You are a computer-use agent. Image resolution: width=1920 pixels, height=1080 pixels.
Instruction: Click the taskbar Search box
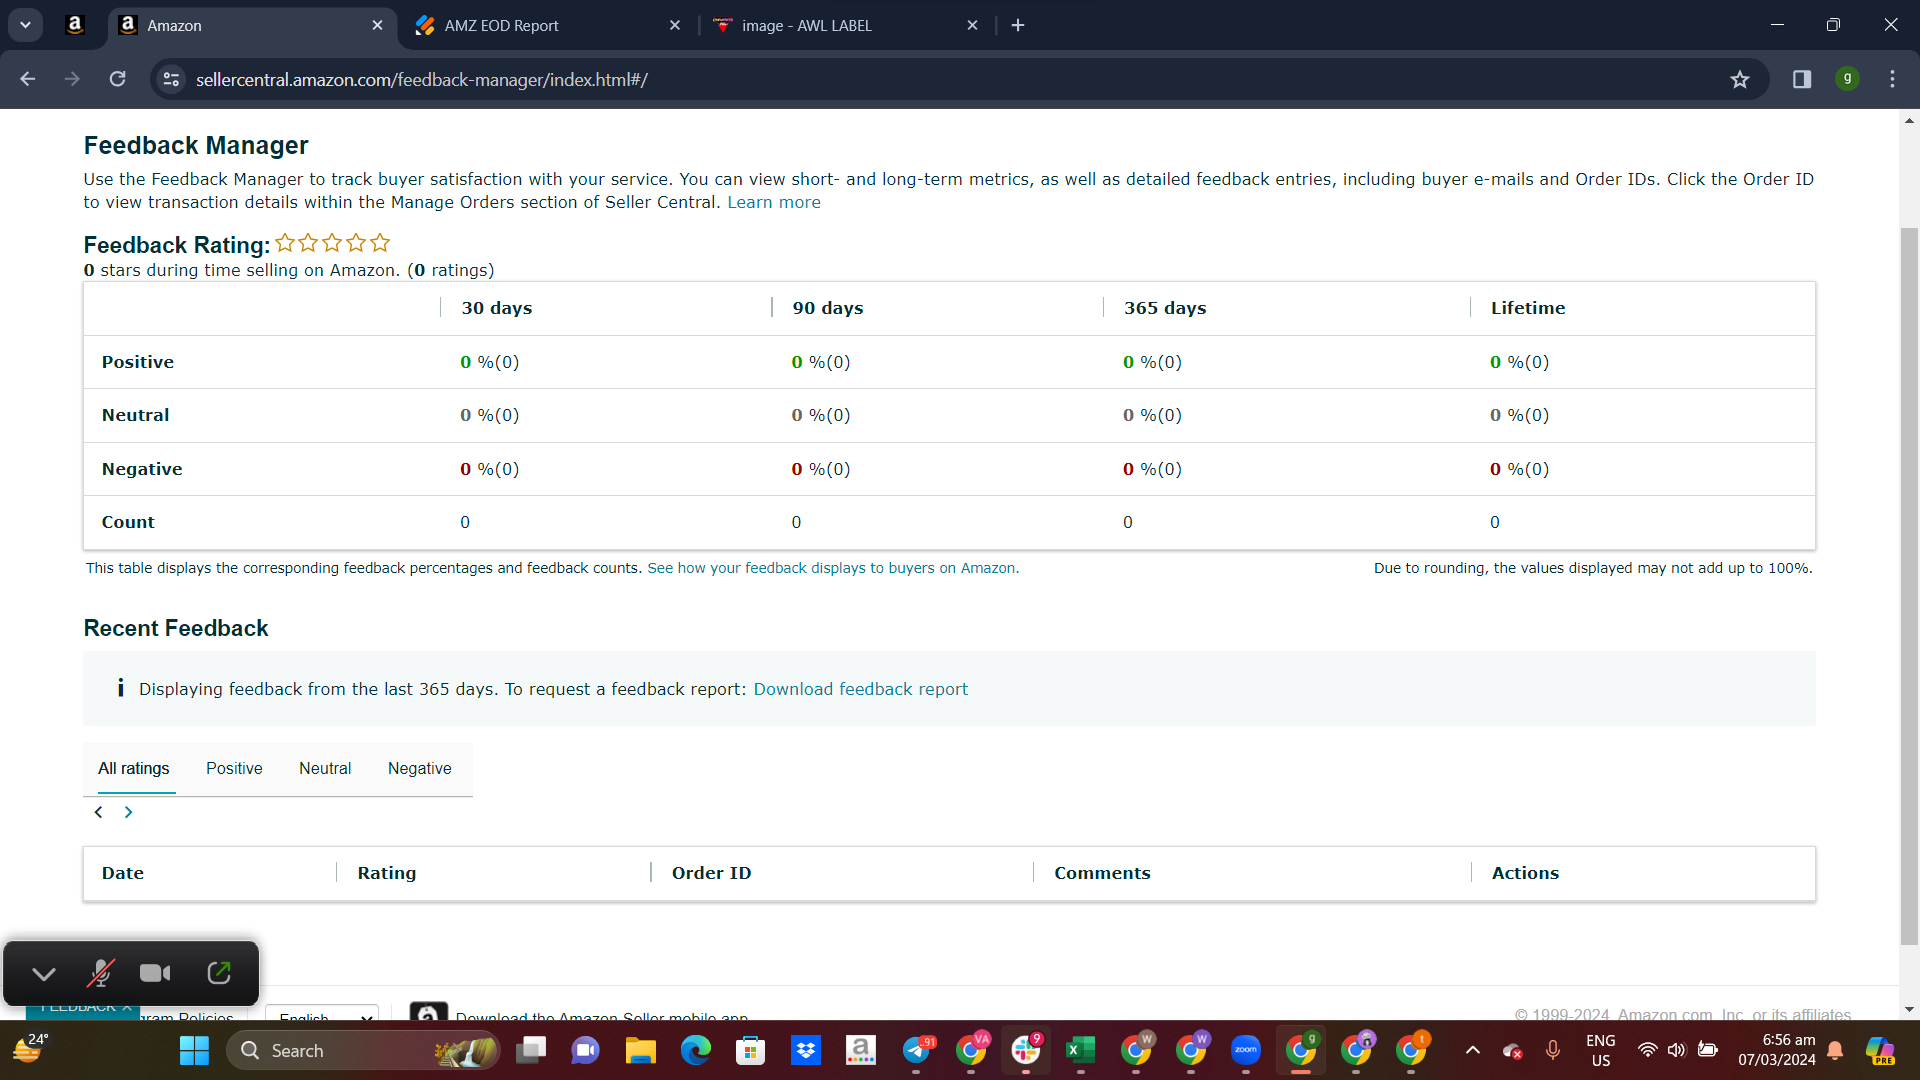point(365,1050)
